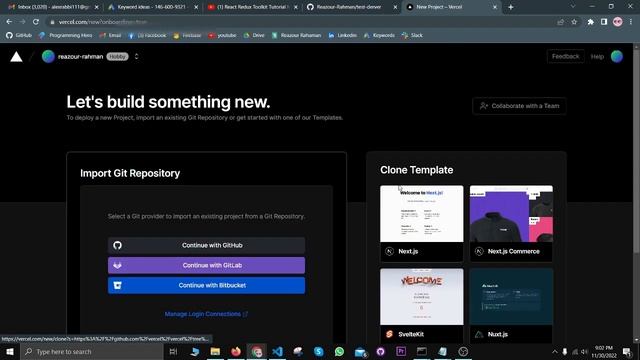This screenshot has width=640, height=360.
Task: Open Firefox from the taskbar
Action: click(x=236, y=351)
